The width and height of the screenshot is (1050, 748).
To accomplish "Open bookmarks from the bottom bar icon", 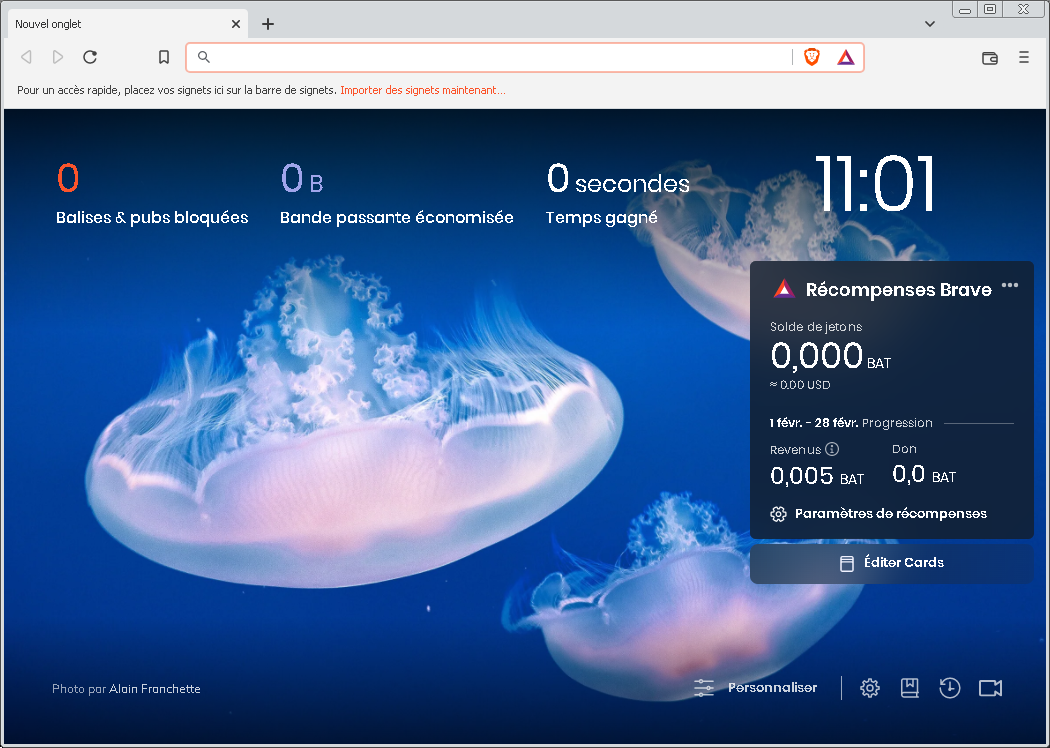I will (909, 688).
